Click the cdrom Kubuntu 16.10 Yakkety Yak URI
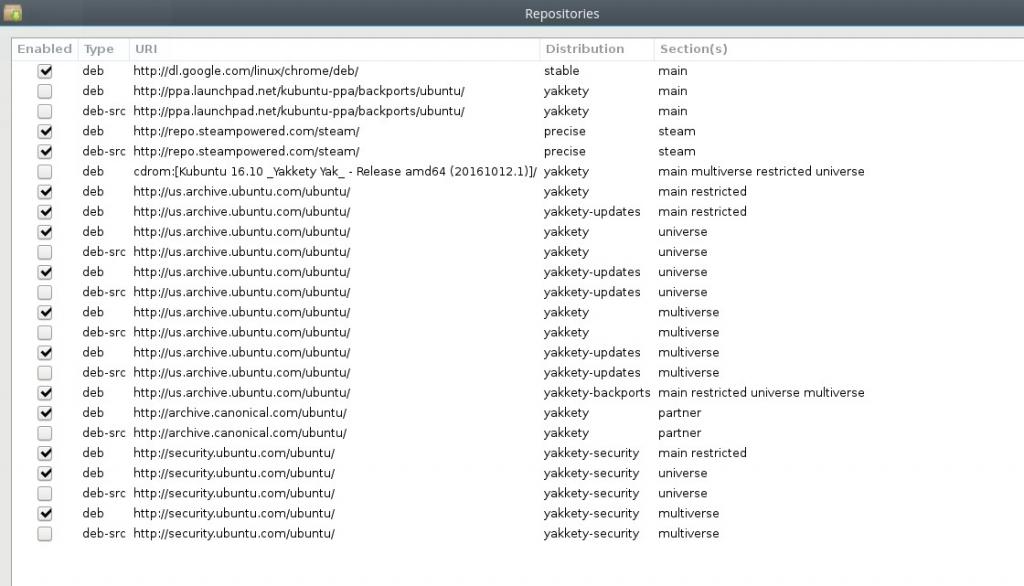 point(335,172)
